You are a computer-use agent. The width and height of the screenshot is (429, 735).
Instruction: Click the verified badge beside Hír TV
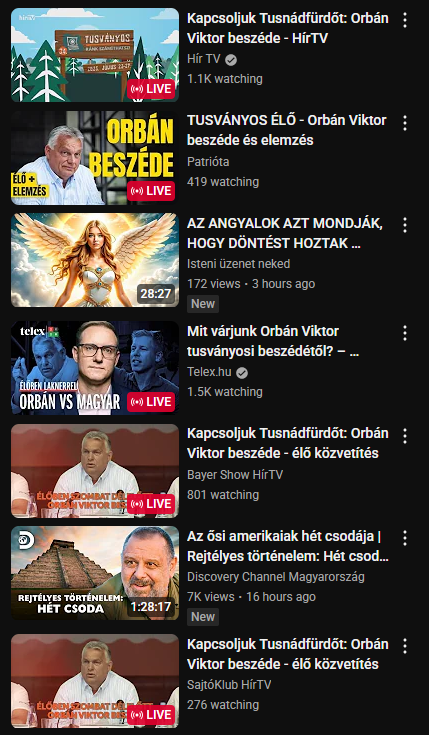[230, 60]
